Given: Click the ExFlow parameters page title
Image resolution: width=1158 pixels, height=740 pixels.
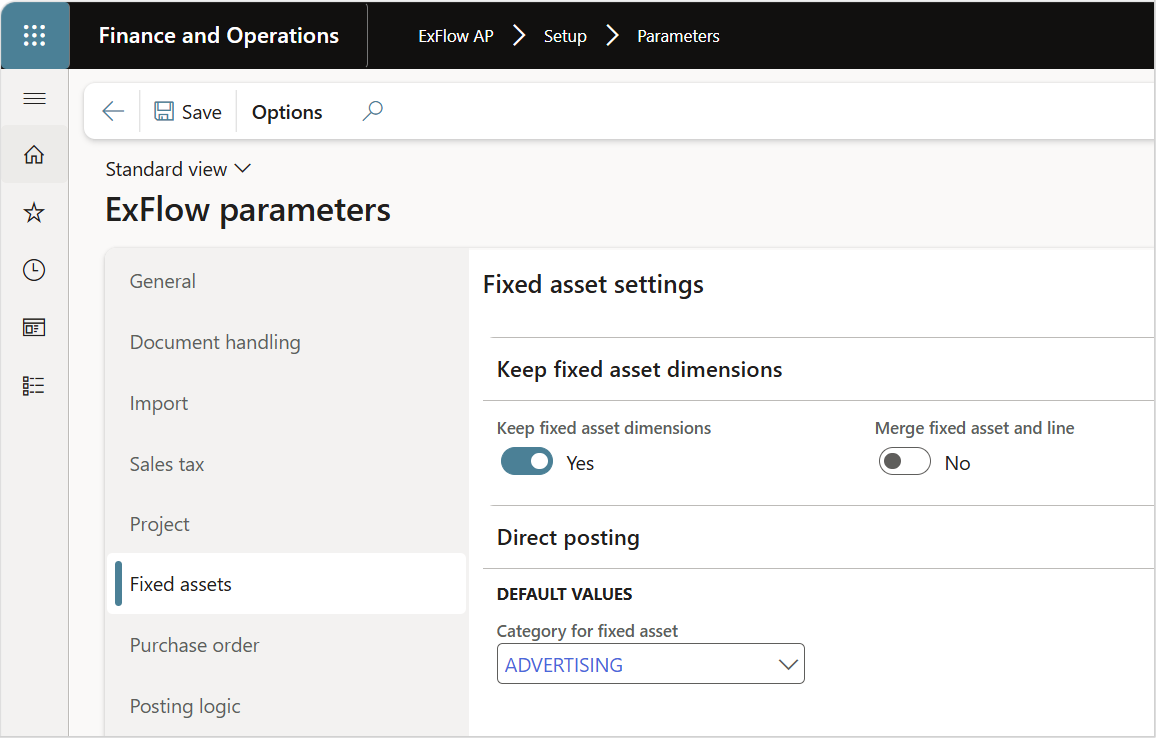Looking at the screenshot, I should (247, 210).
